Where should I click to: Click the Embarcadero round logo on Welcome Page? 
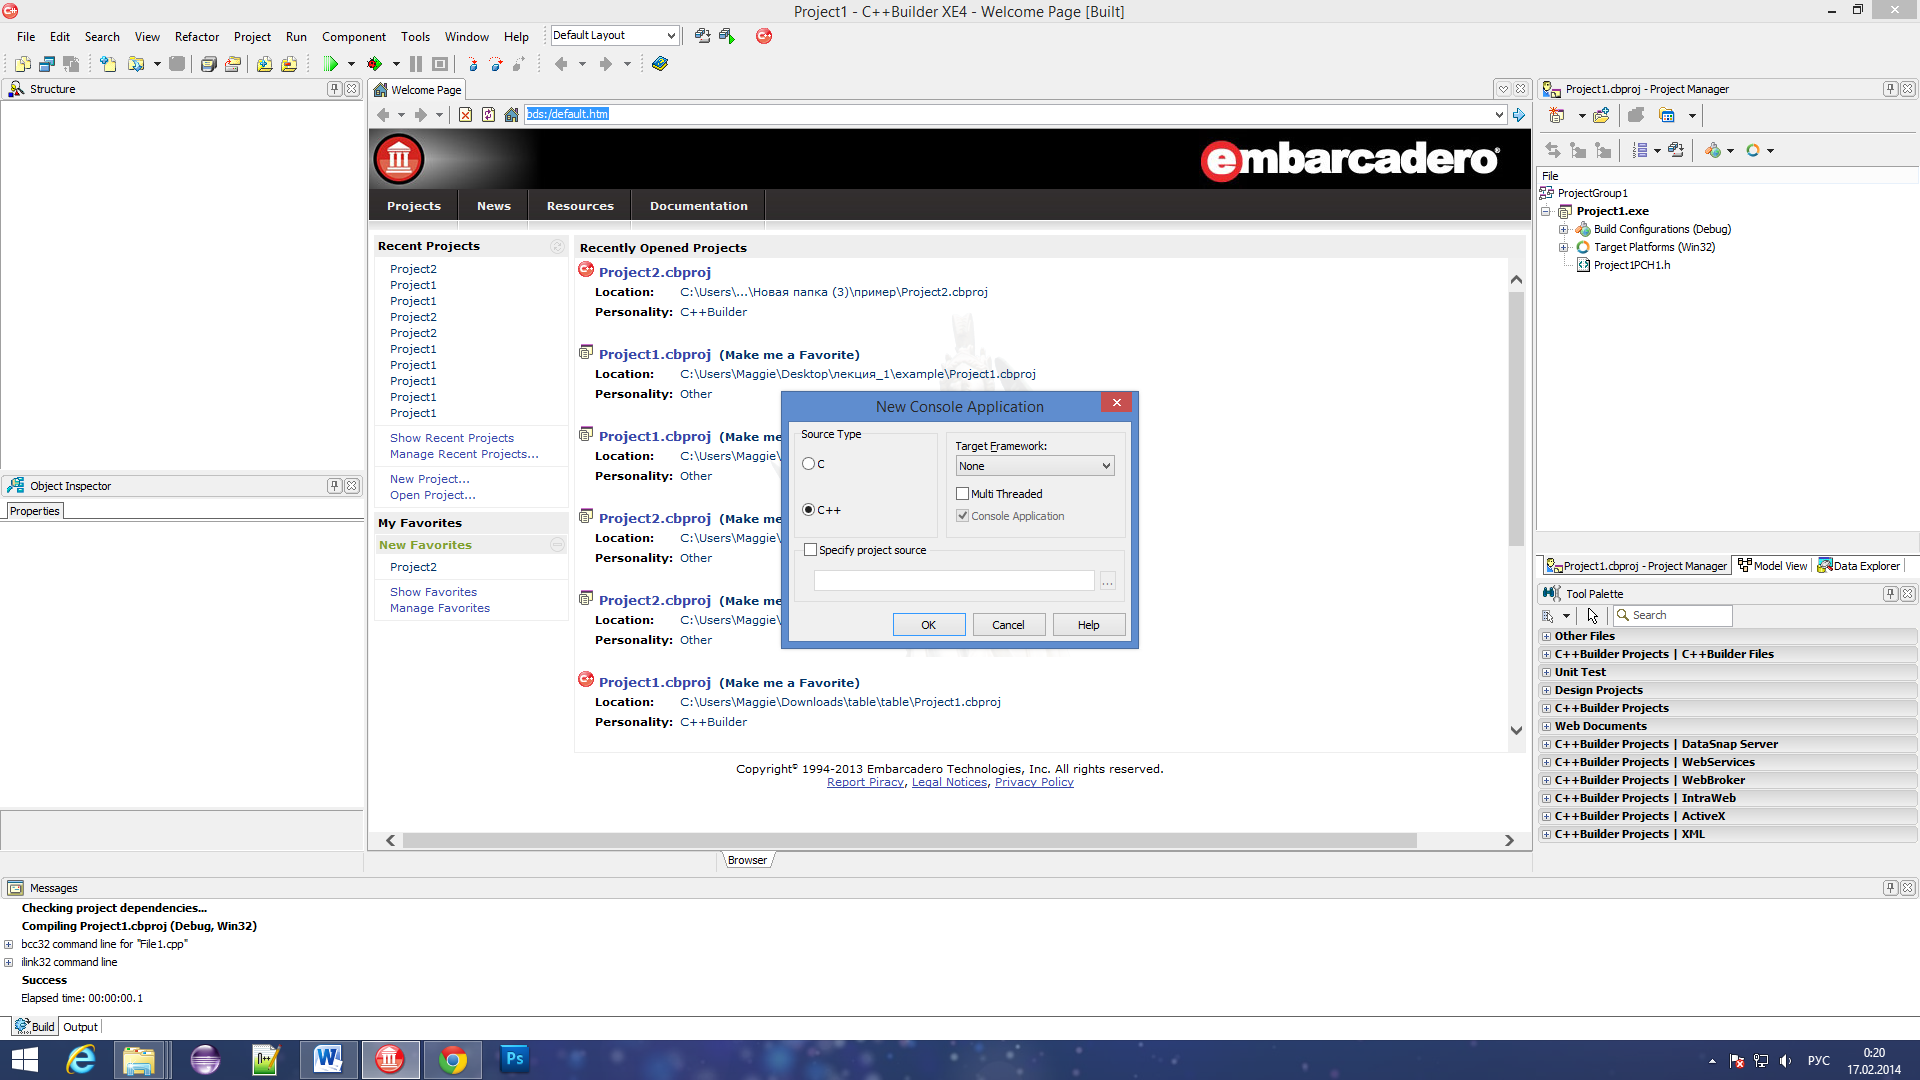coord(399,159)
